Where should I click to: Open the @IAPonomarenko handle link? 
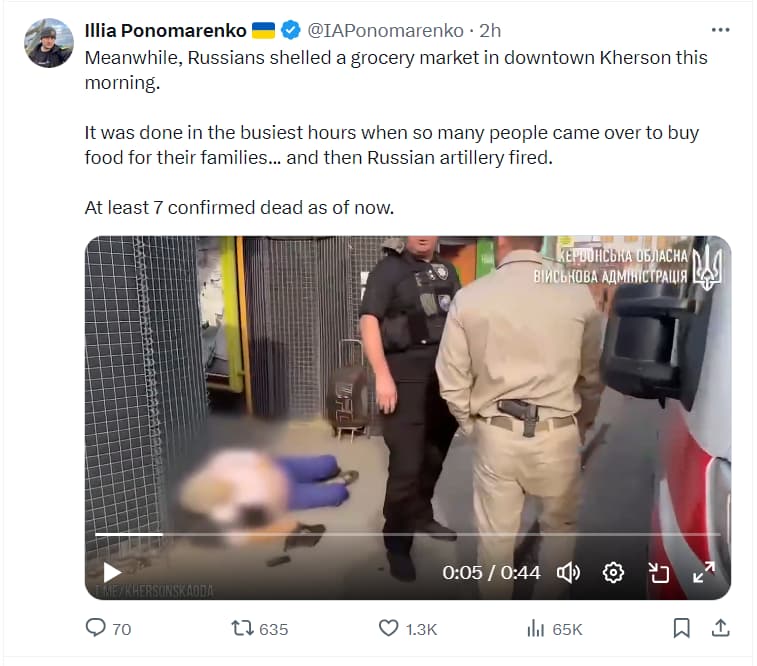(385, 30)
